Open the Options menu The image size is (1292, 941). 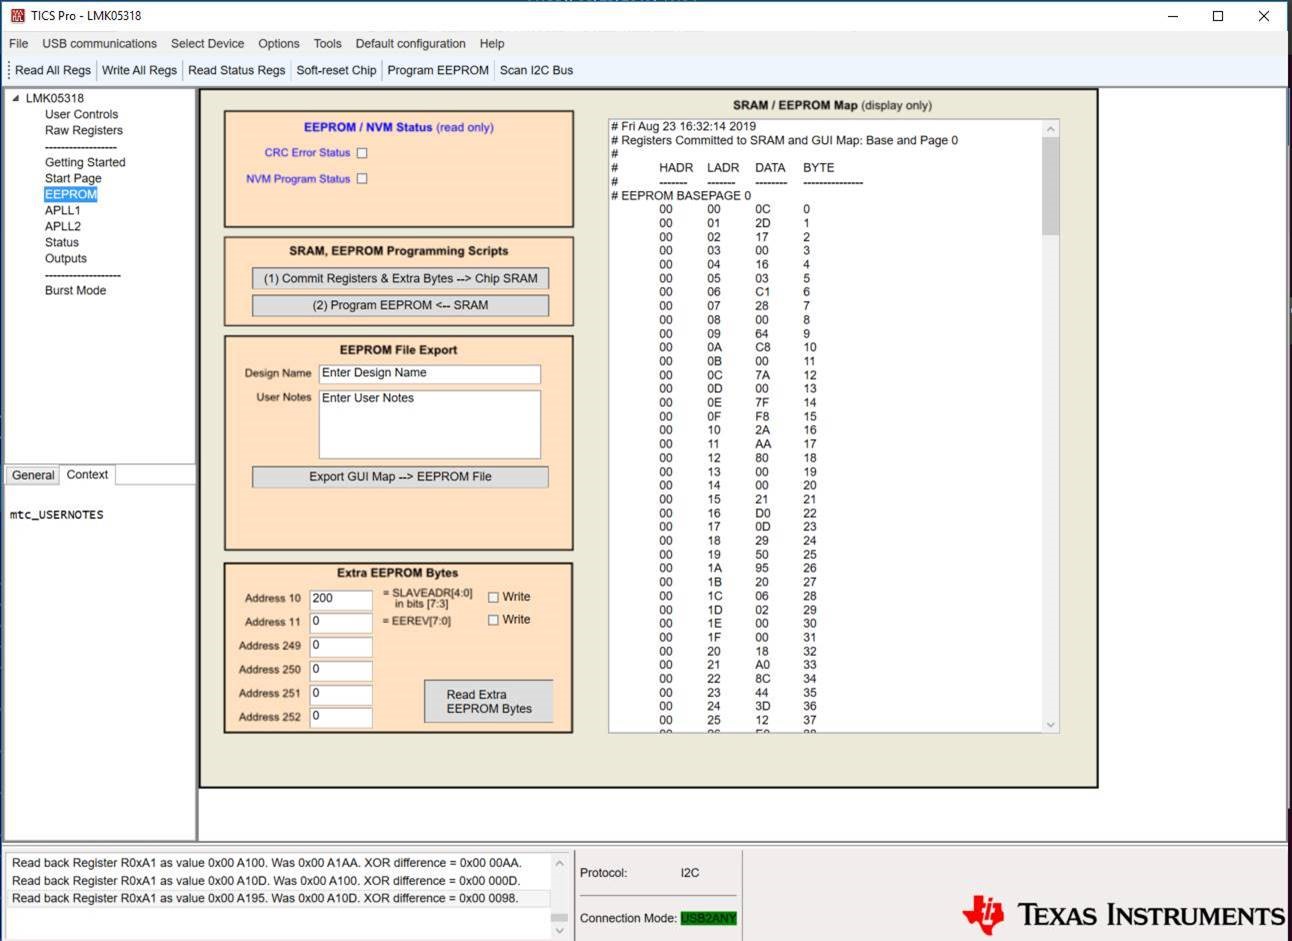(279, 44)
